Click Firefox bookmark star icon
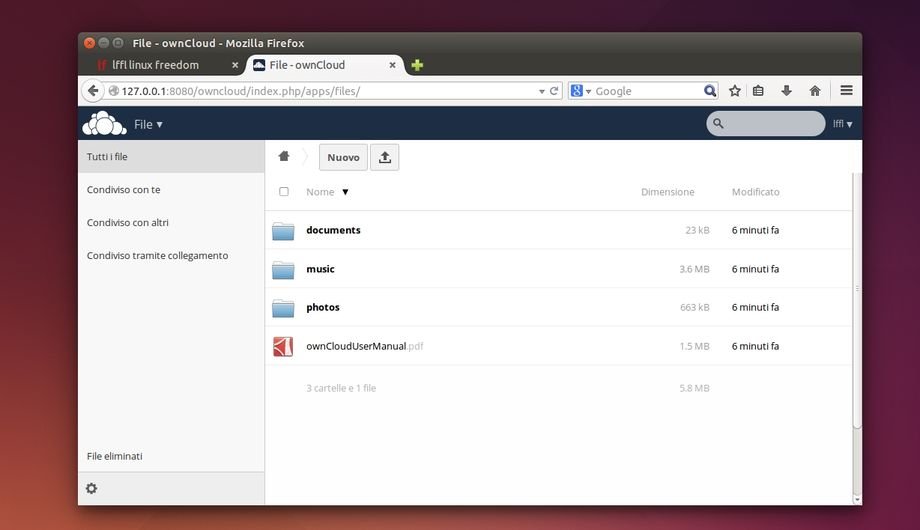This screenshot has height=530, width=920. pos(735,91)
